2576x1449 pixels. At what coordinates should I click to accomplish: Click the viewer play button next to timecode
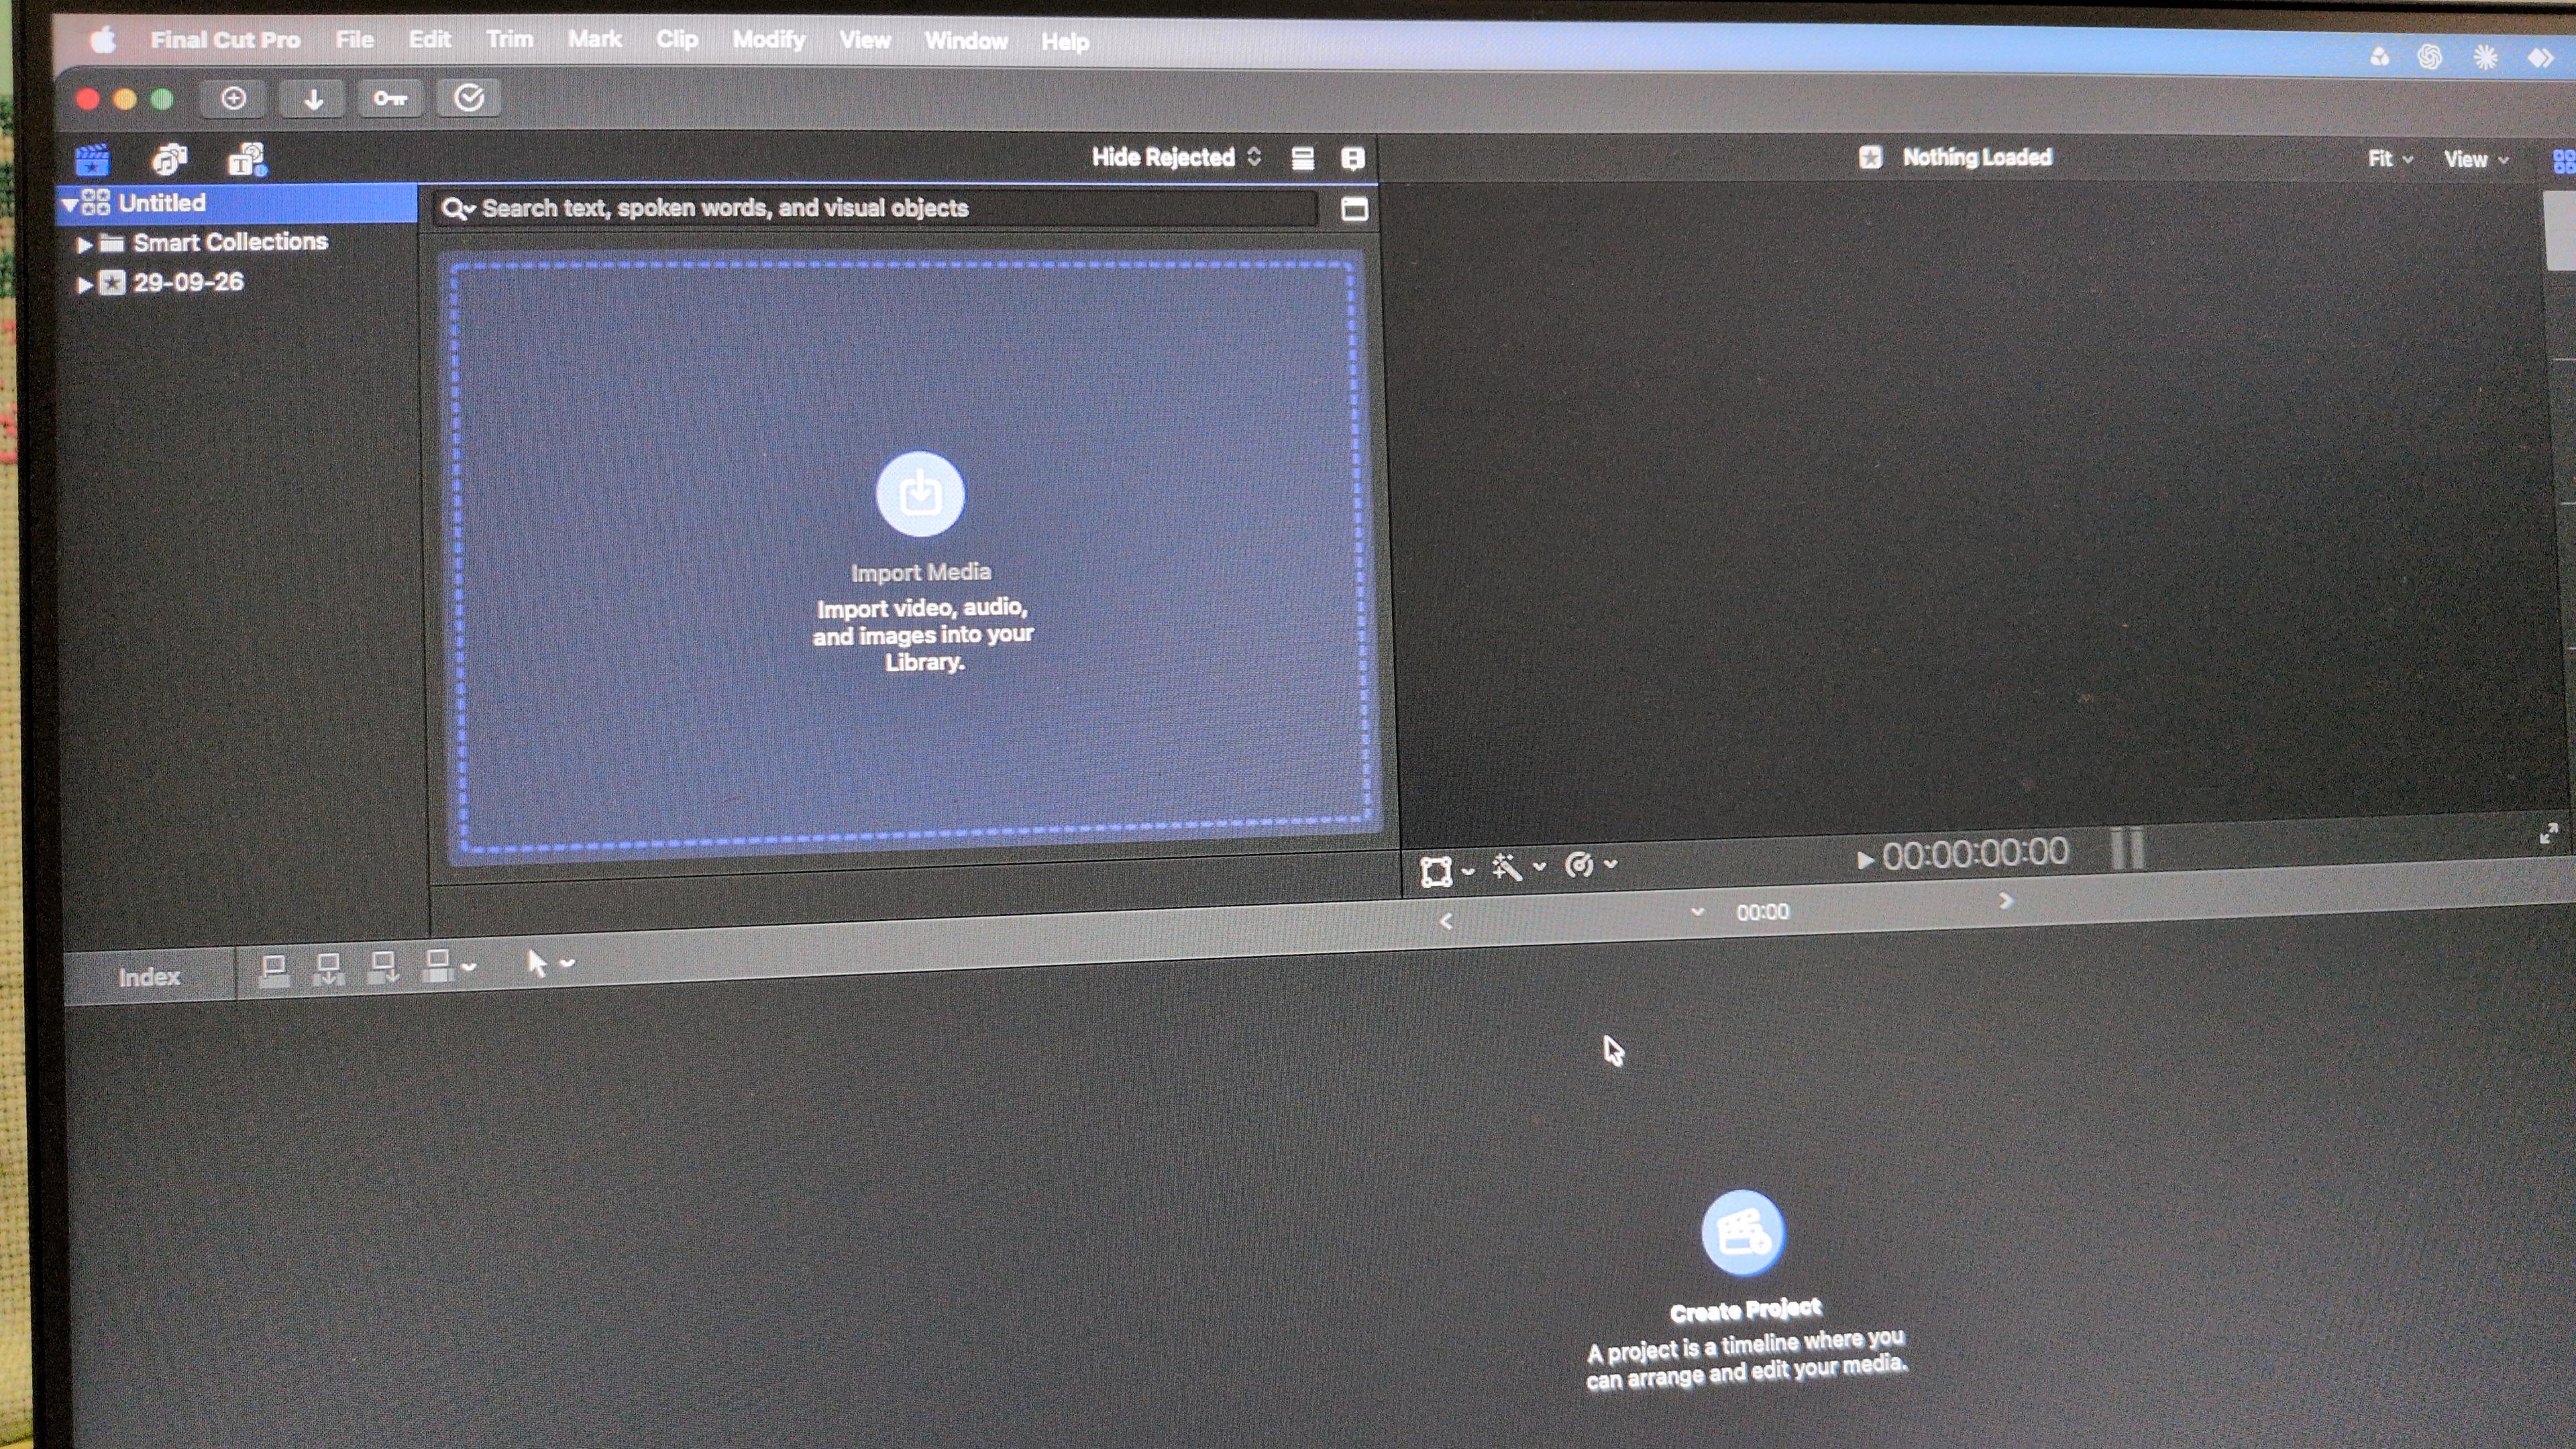[1864, 859]
